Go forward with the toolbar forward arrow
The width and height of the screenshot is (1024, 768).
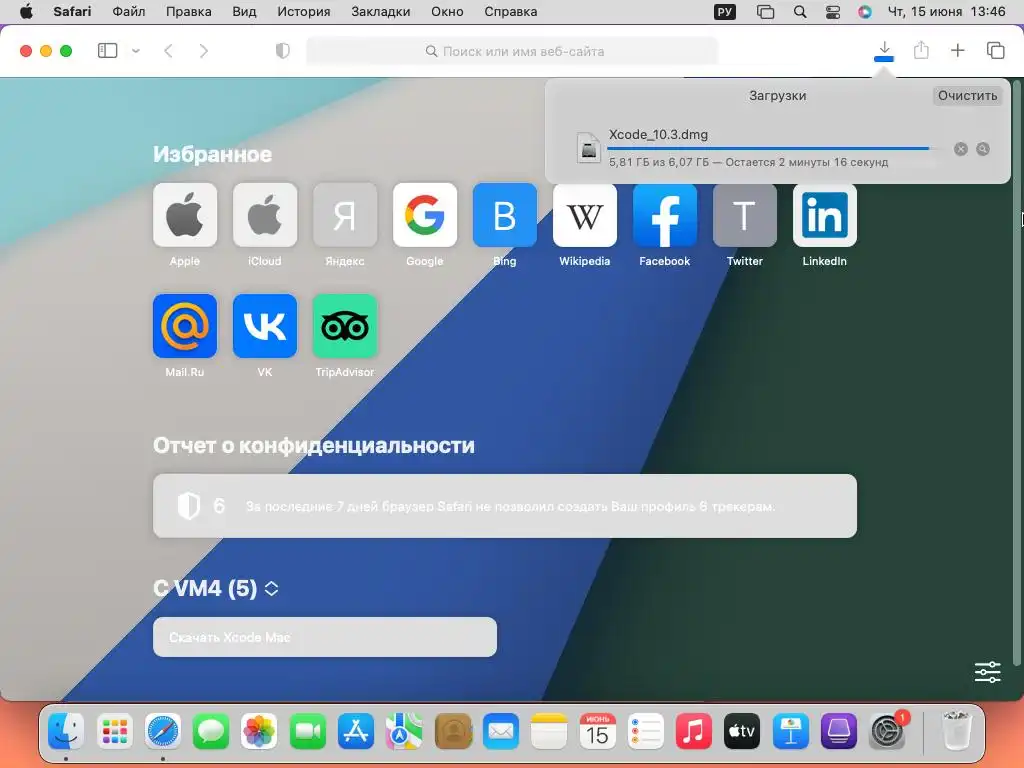pyautogui.click(x=204, y=51)
